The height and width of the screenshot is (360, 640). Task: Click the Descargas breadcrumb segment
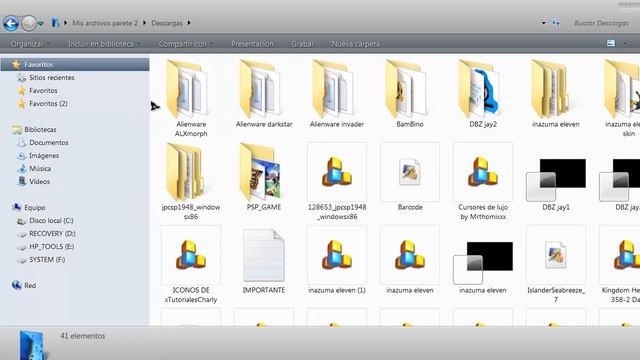click(167, 23)
